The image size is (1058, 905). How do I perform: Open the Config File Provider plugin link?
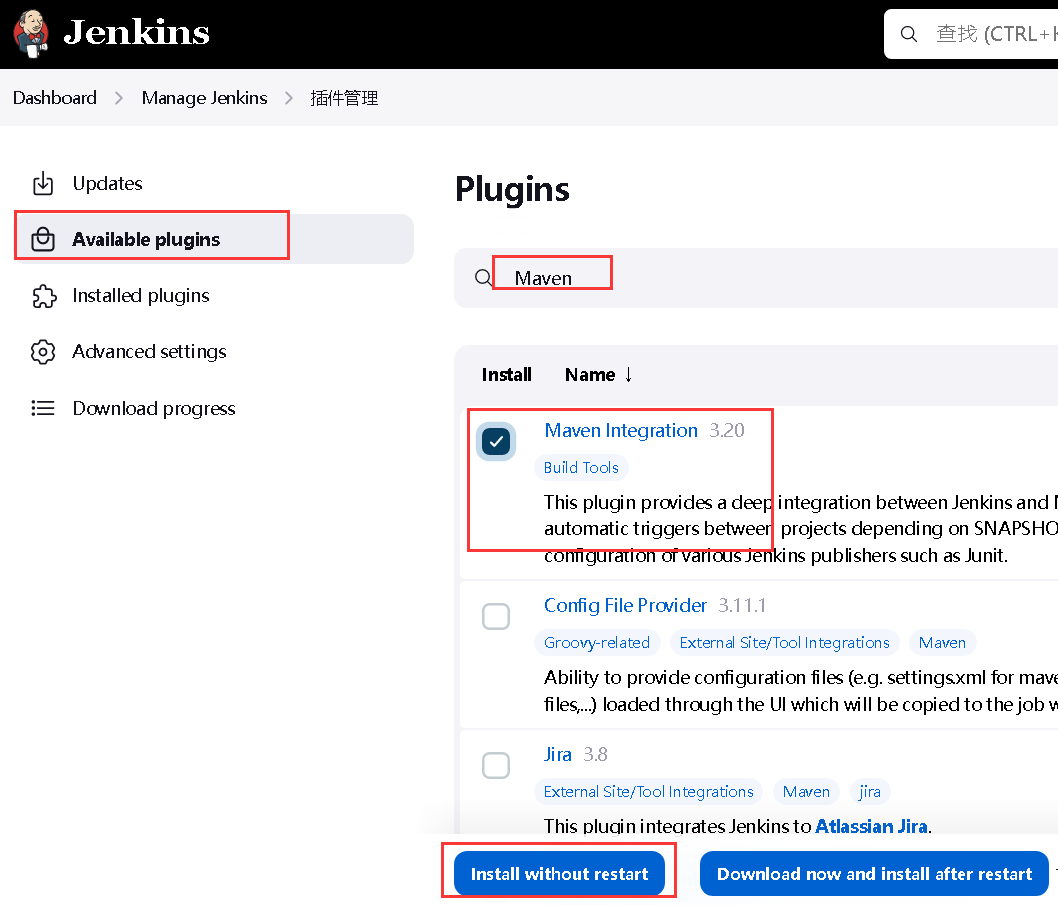tap(625, 605)
